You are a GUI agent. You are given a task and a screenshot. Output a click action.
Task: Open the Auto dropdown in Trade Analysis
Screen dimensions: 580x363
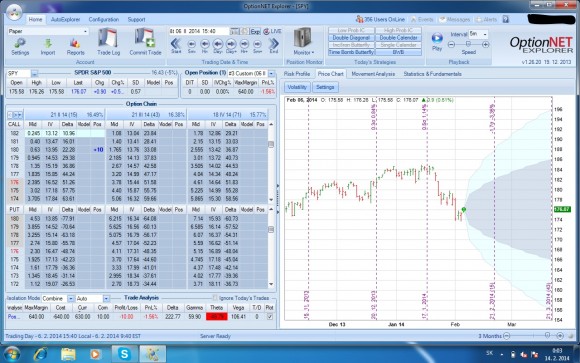(106, 298)
